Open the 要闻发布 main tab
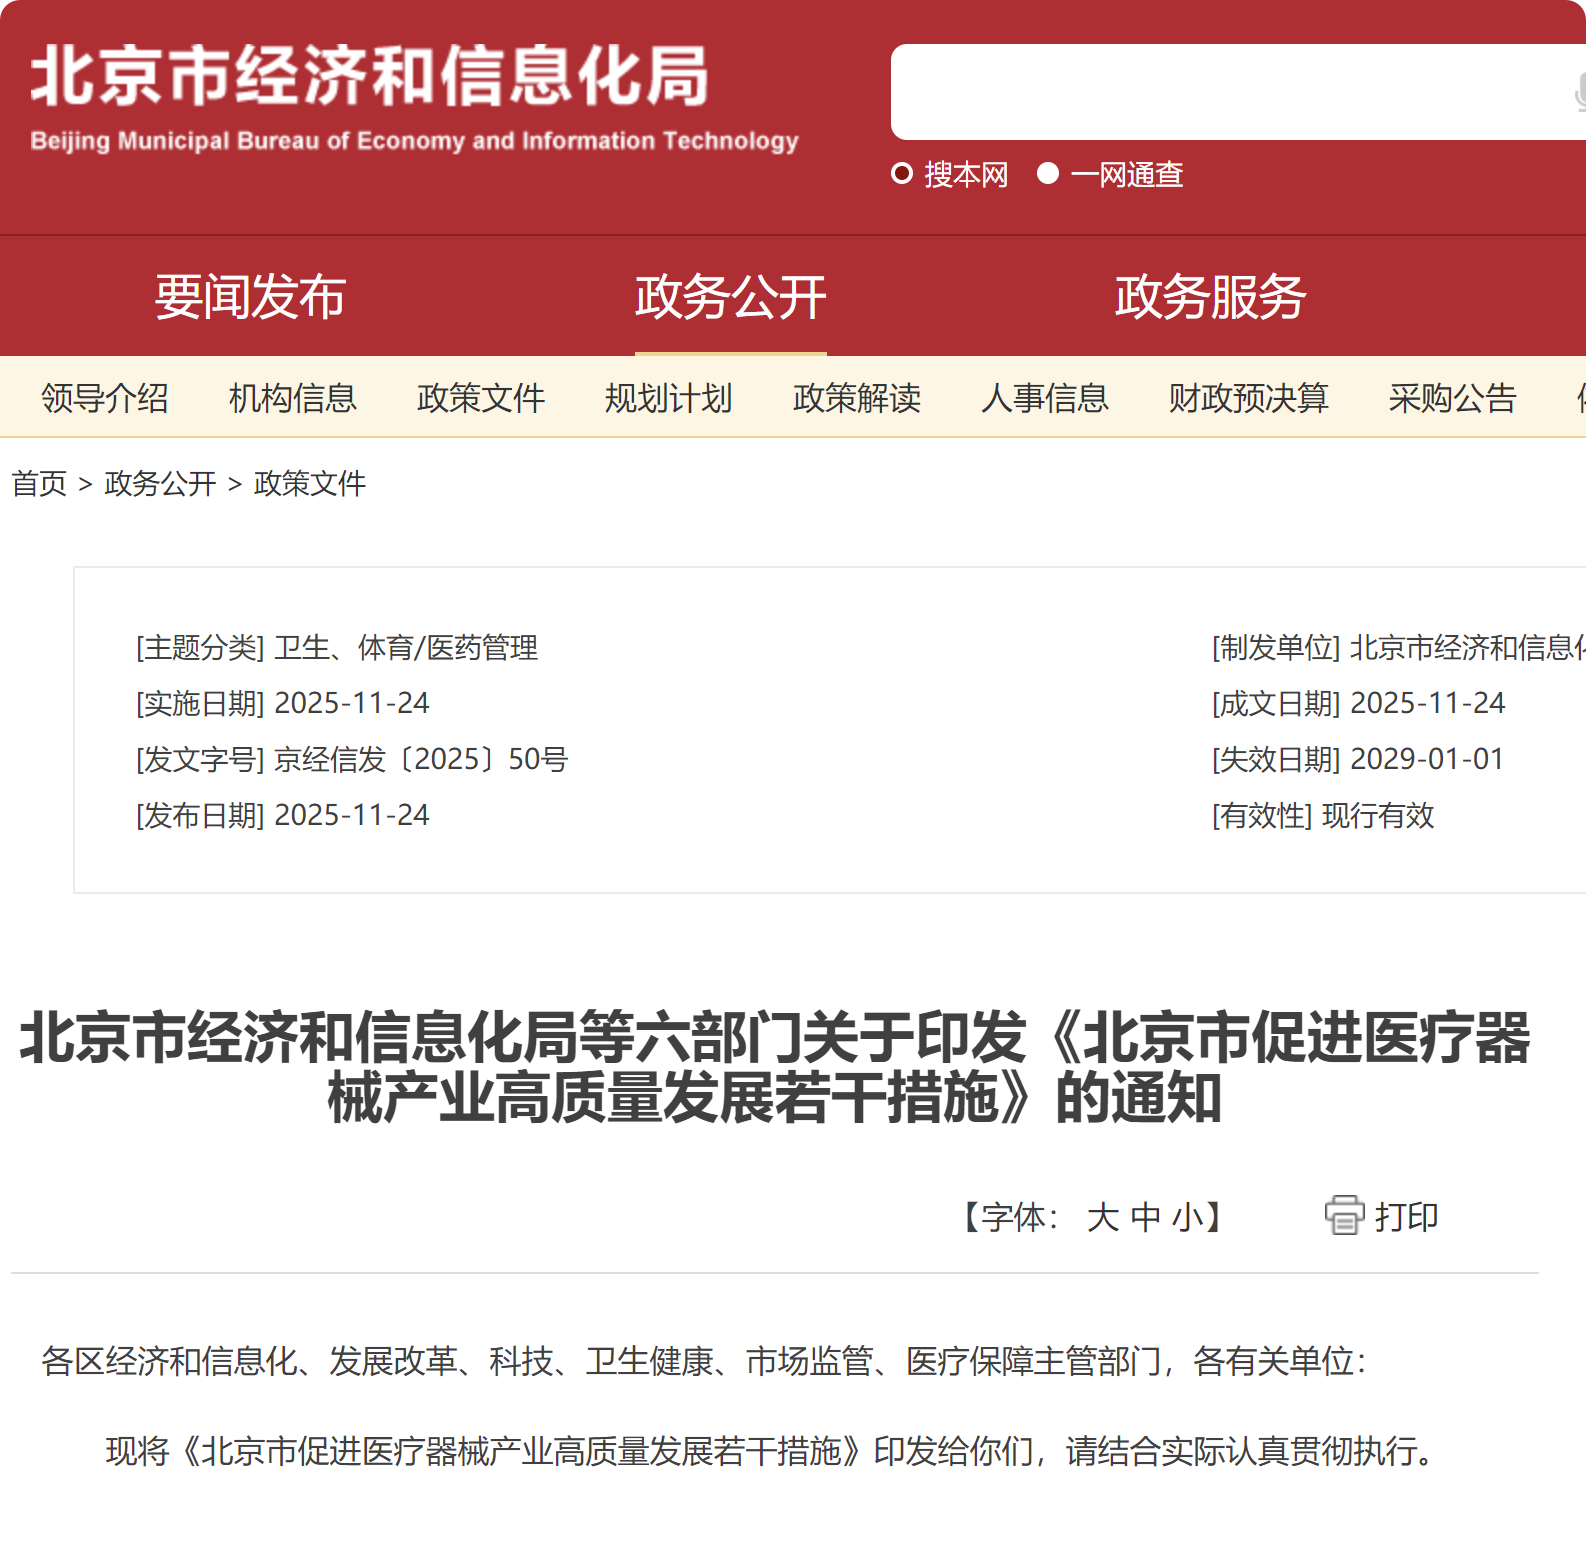Viewport: 1586px width, 1562px height. (250, 297)
